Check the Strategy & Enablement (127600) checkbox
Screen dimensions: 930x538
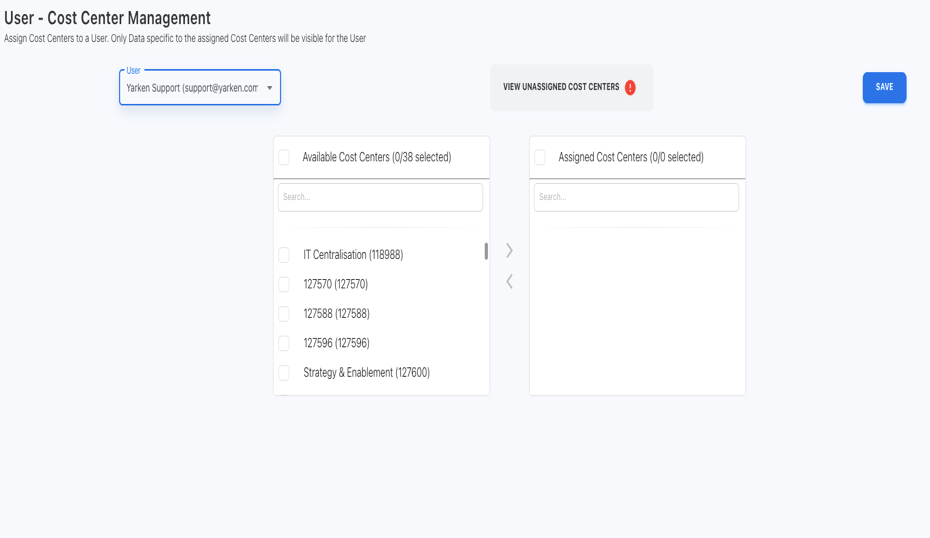click(284, 373)
